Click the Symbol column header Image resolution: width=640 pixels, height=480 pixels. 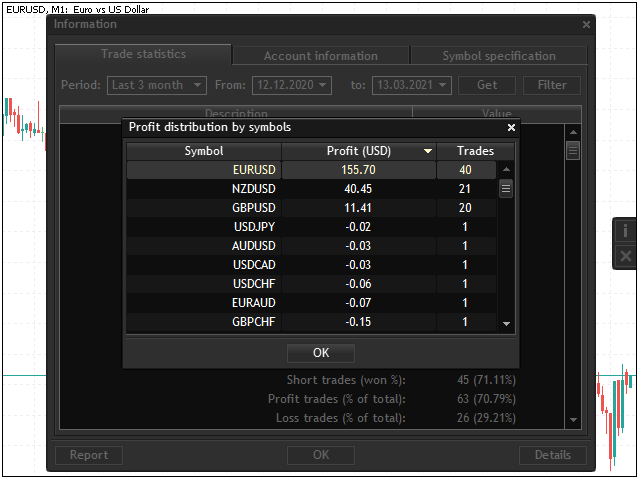click(204, 151)
